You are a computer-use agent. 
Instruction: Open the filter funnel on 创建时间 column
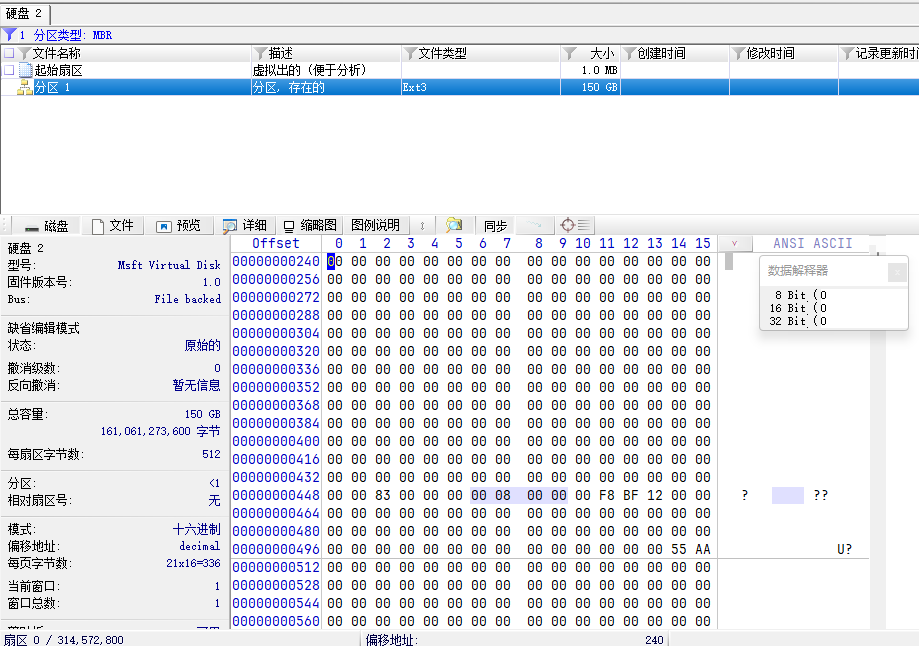point(629,53)
